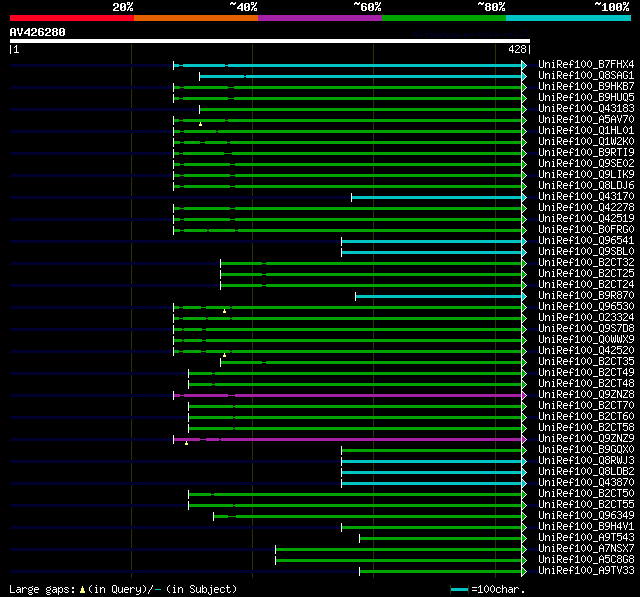Open hit UniRef100_B7FHX4
Screen dimensions: 640x597
click(586, 64)
